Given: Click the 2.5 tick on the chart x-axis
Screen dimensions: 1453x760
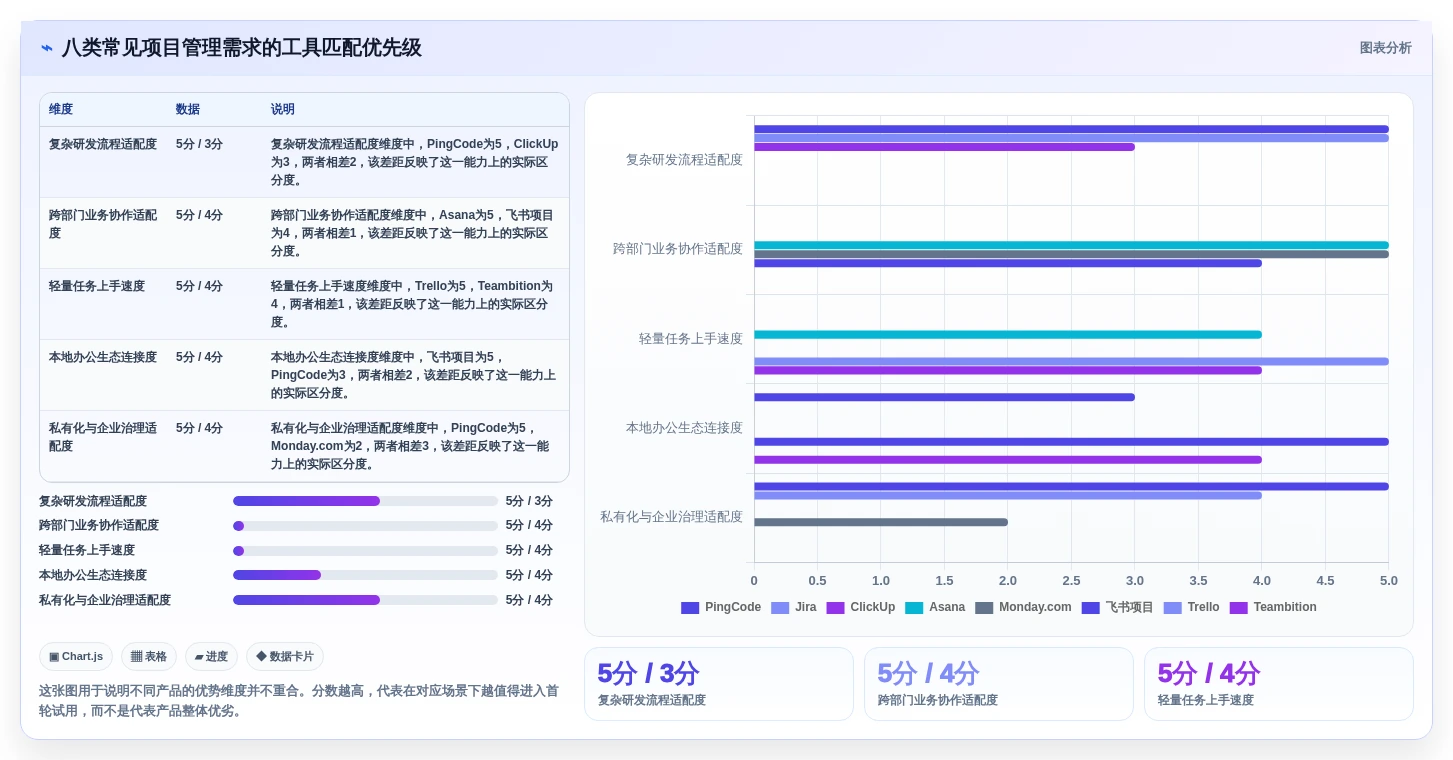Looking at the screenshot, I should point(1071,581).
